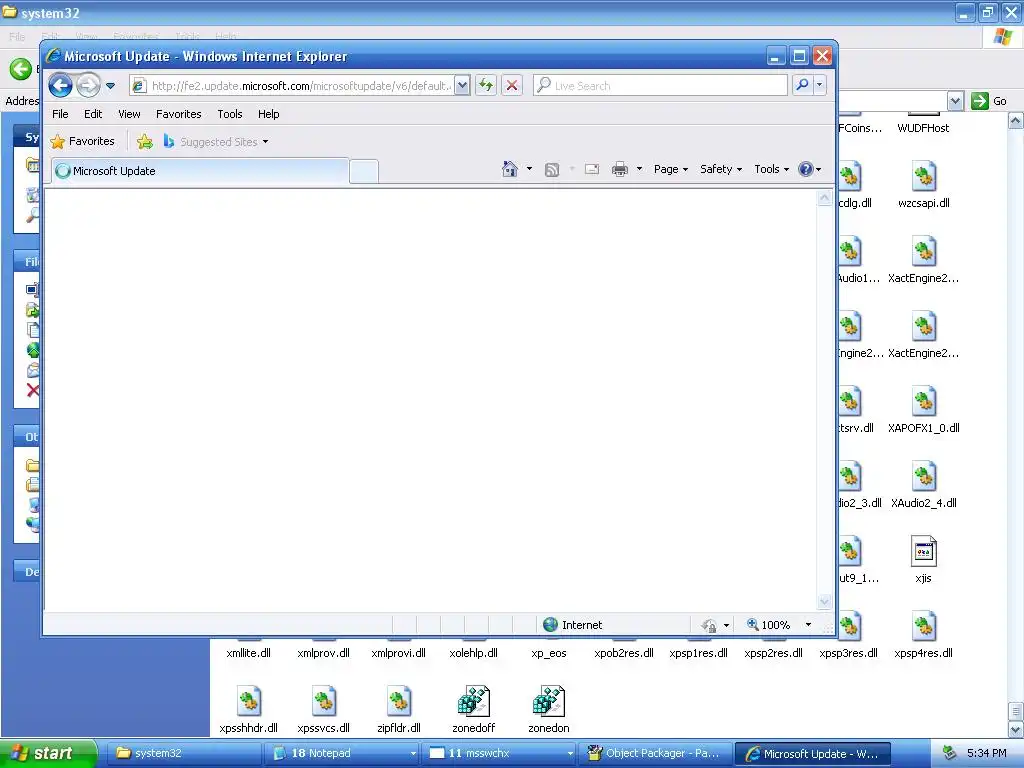Click the Read Mail icon

pos(592,170)
